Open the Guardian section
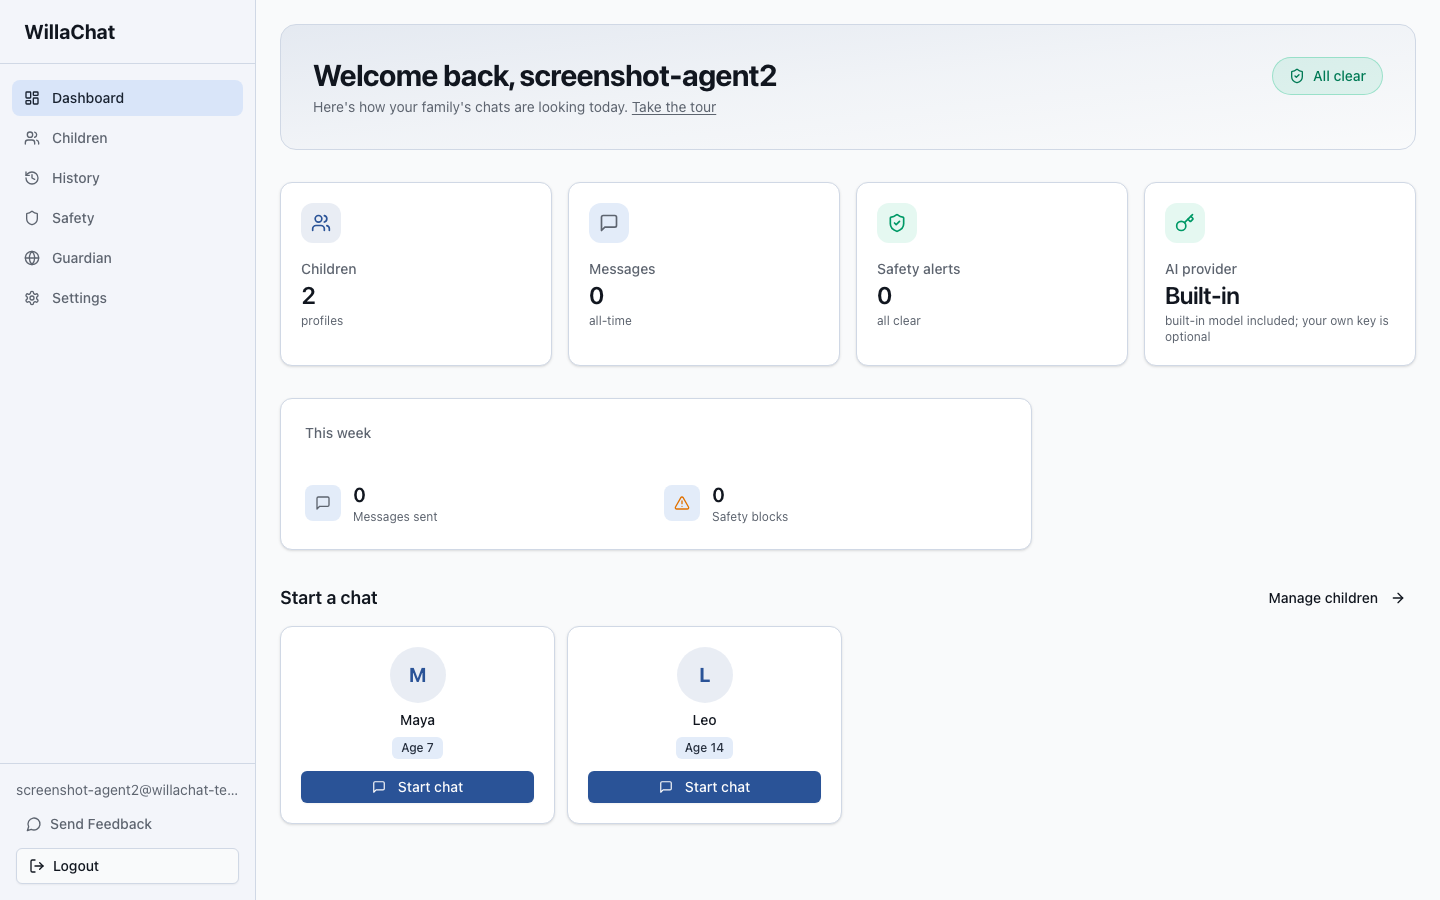This screenshot has height=900, width=1440. (x=127, y=258)
